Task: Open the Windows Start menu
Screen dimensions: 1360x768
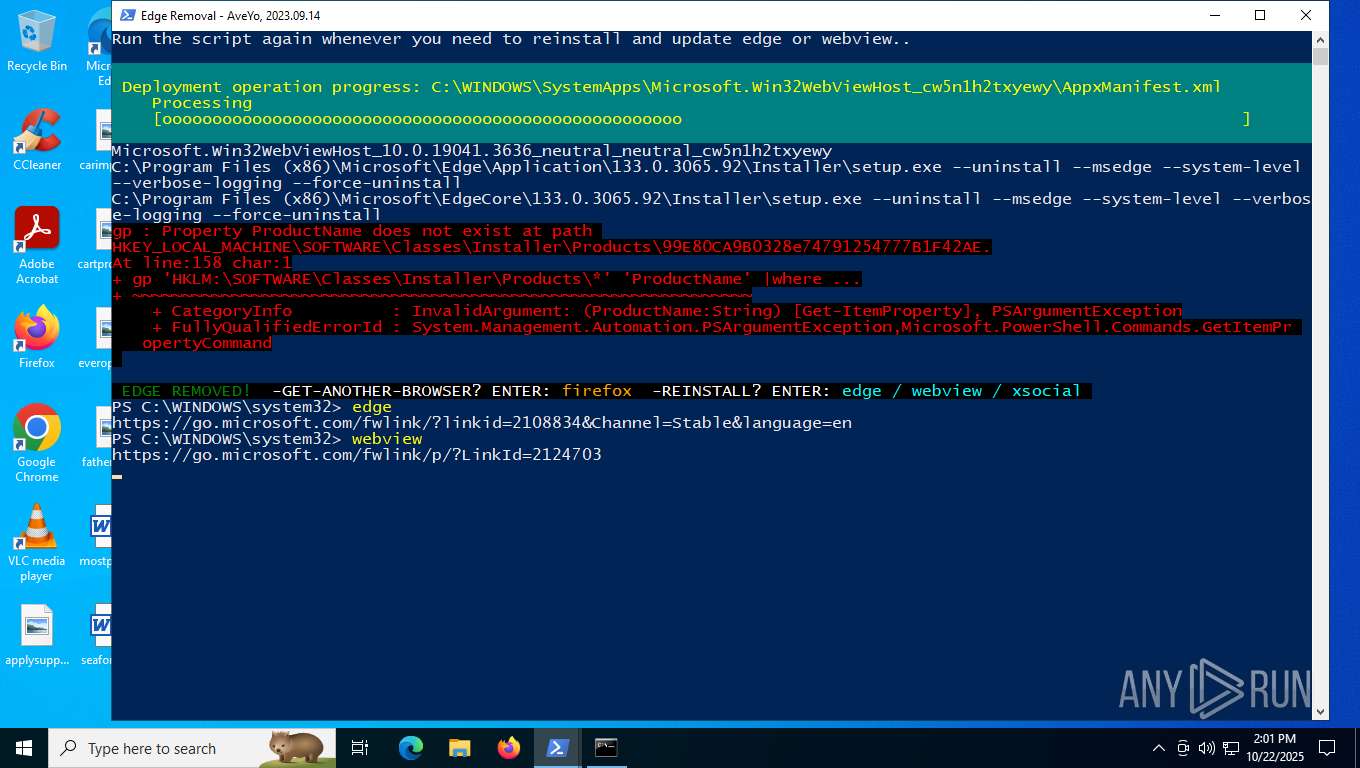Action: point(24,748)
